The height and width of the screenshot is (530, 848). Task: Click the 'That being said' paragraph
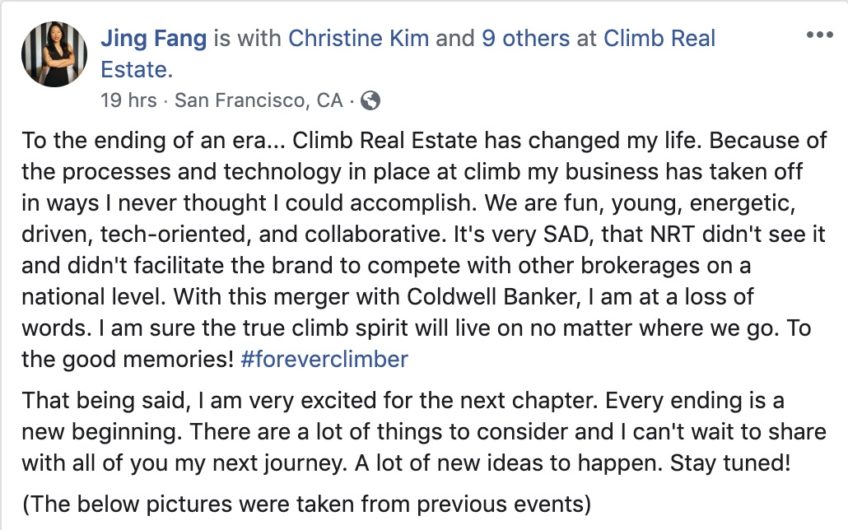(424, 432)
